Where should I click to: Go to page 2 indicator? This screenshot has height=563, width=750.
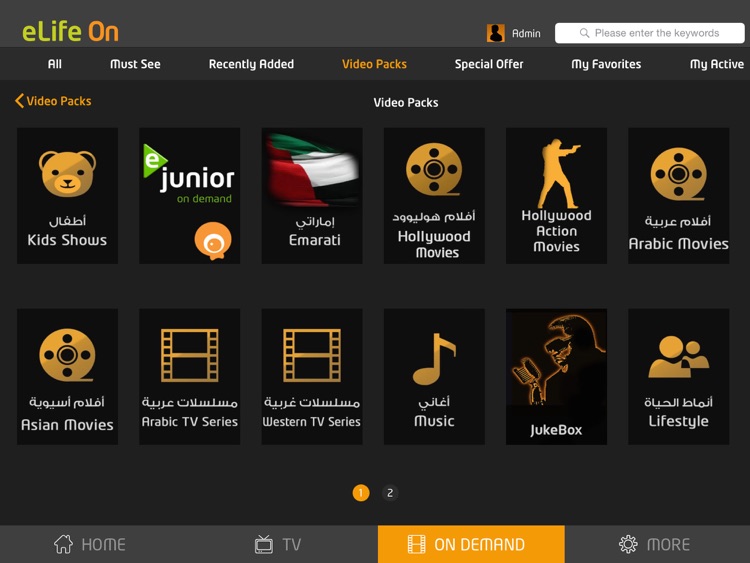pos(390,493)
